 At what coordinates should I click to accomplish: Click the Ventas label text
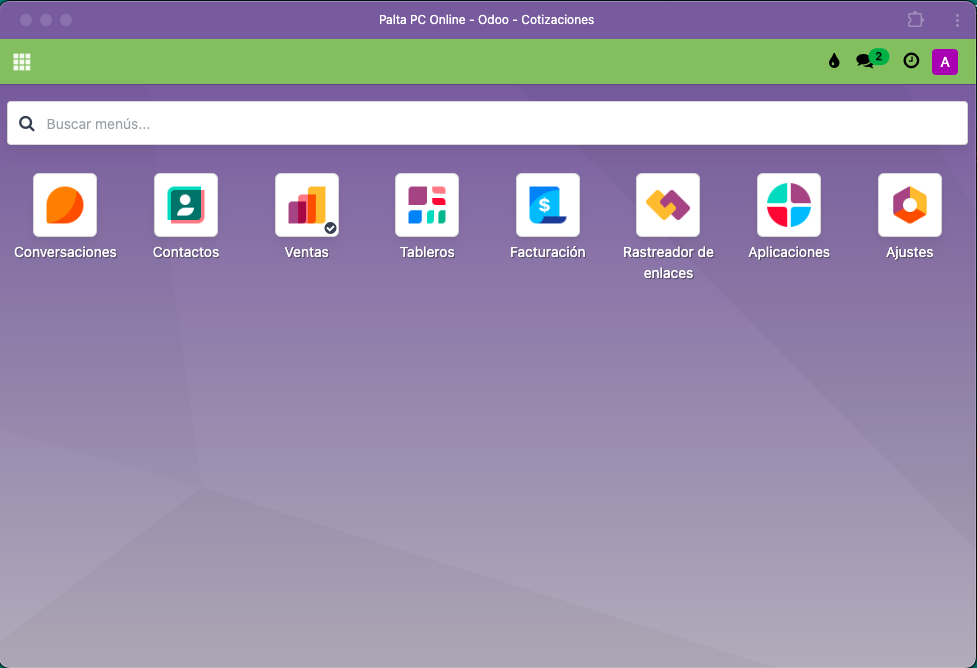(x=306, y=252)
